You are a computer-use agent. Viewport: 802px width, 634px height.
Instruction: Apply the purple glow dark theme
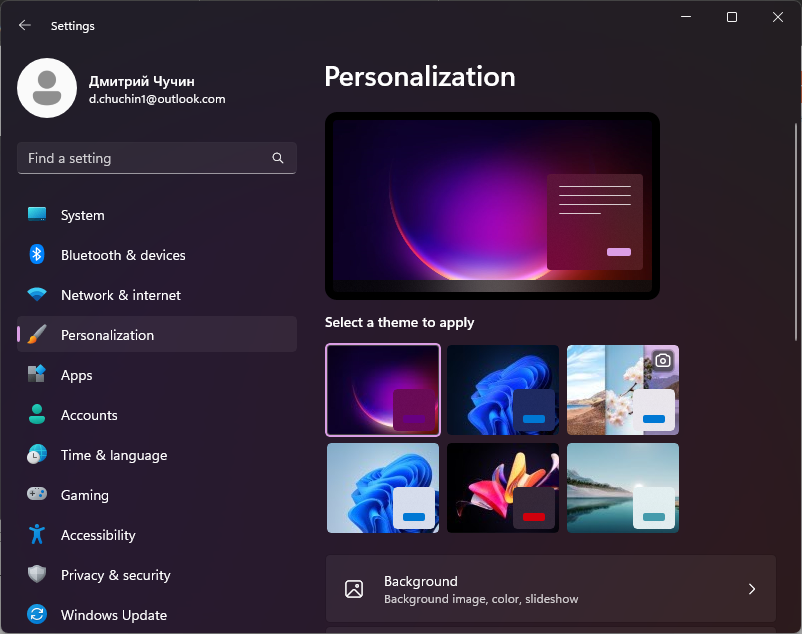[383, 390]
